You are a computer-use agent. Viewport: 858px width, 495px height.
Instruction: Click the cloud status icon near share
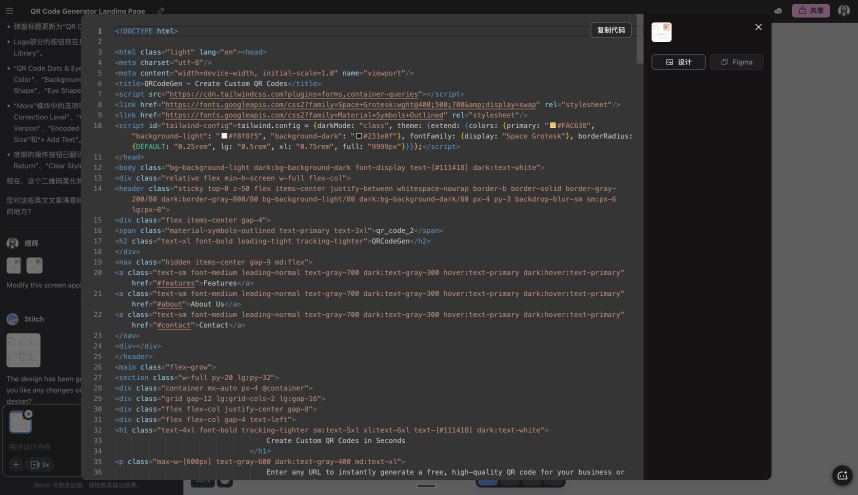coord(778,10)
